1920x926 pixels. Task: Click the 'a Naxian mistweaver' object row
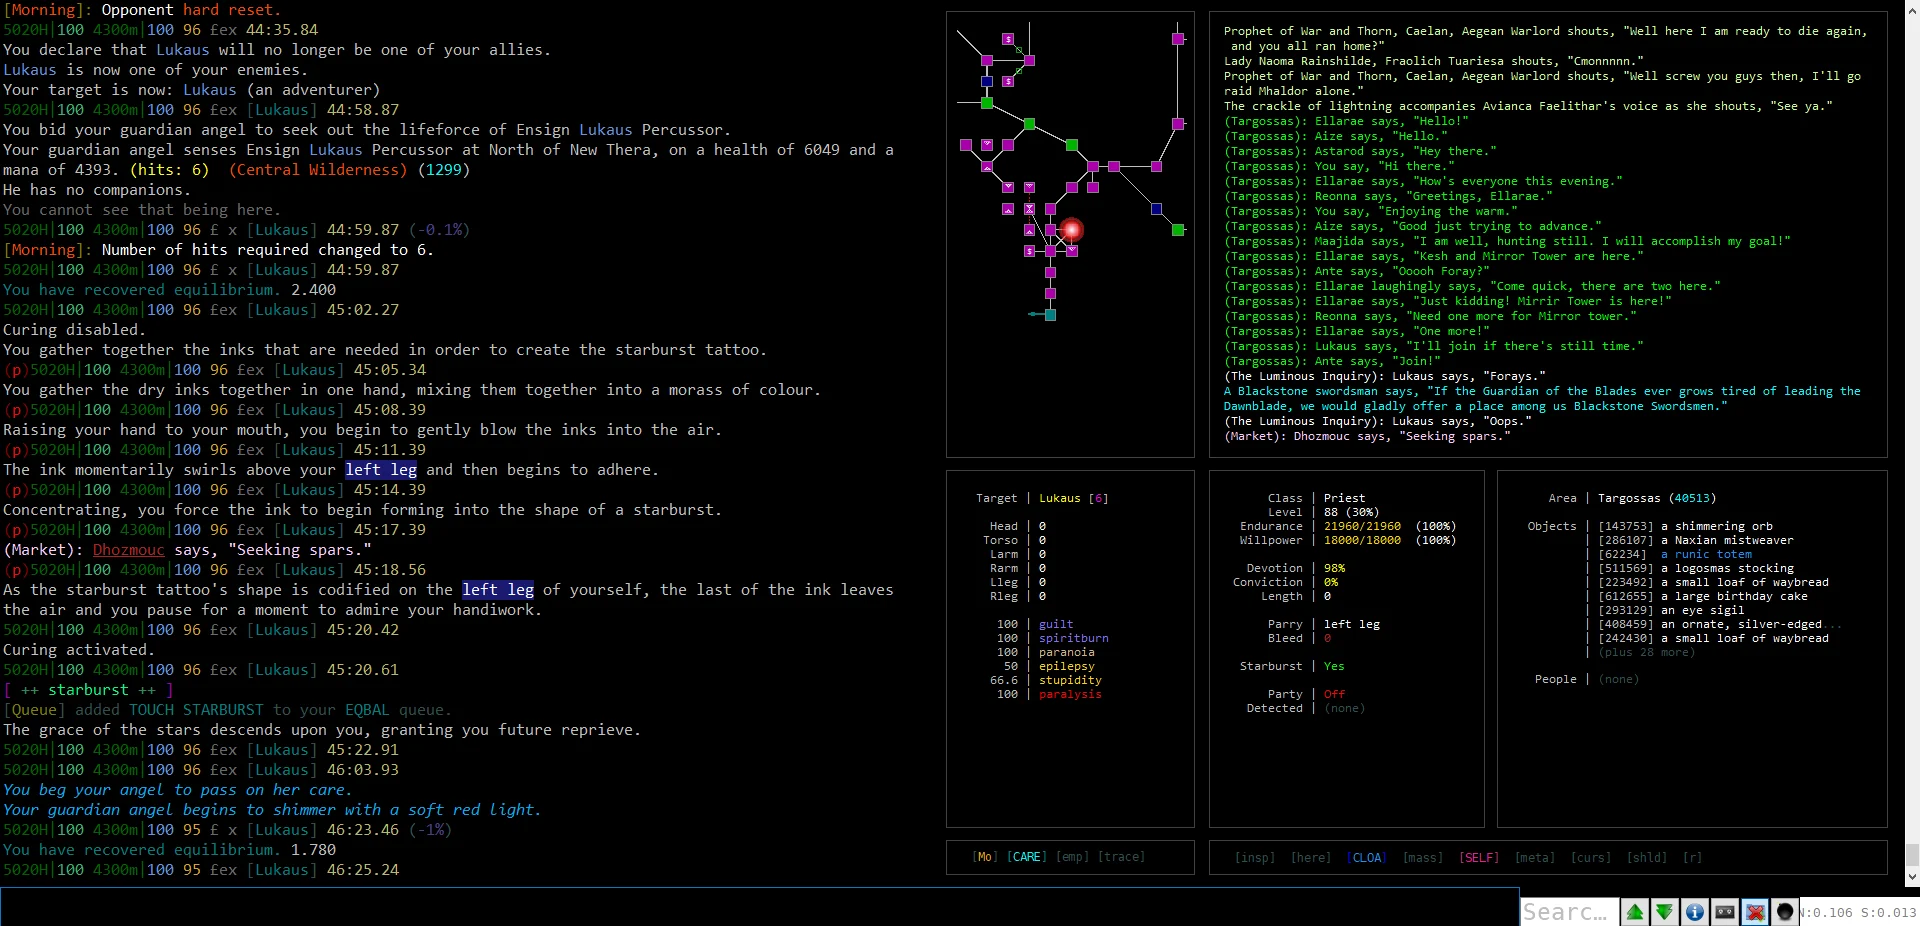[x=1696, y=540]
